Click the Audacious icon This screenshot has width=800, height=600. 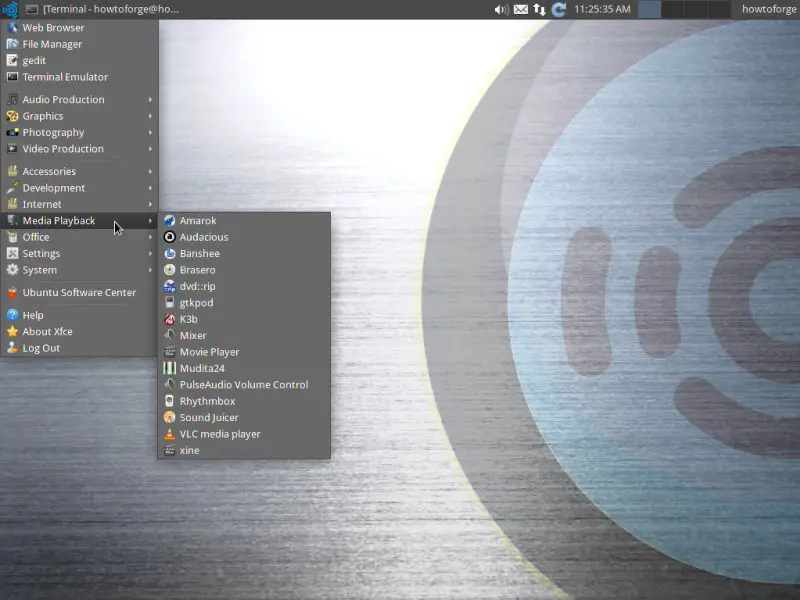[x=169, y=237]
